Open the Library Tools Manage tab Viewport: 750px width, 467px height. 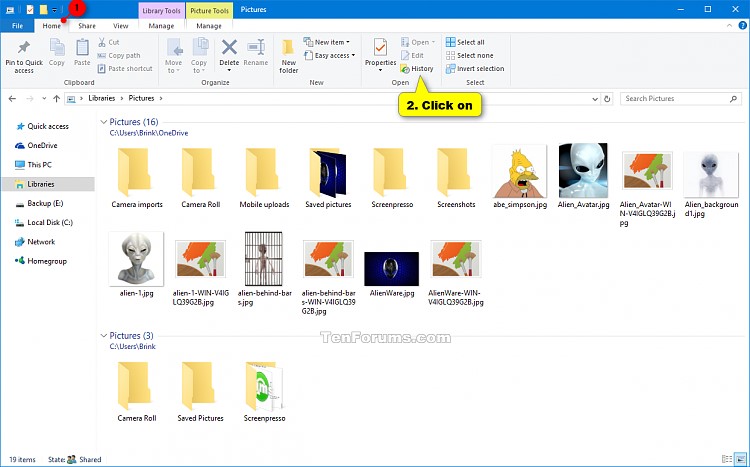click(x=161, y=26)
